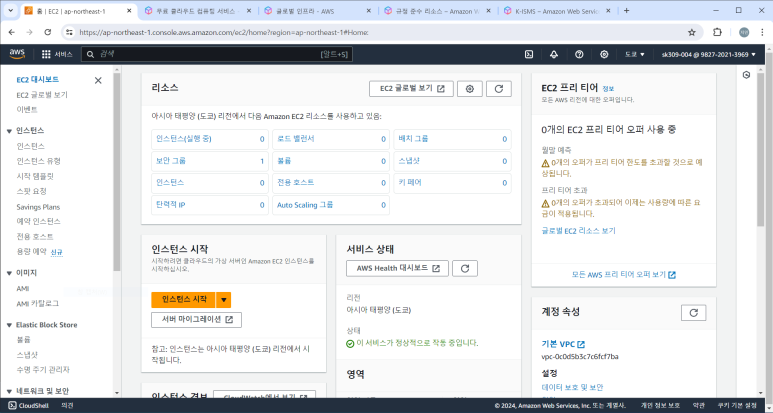The width and height of the screenshot is (773, 413).
Task: Open the notifications bell icon
Action: [x=554, y=54]
